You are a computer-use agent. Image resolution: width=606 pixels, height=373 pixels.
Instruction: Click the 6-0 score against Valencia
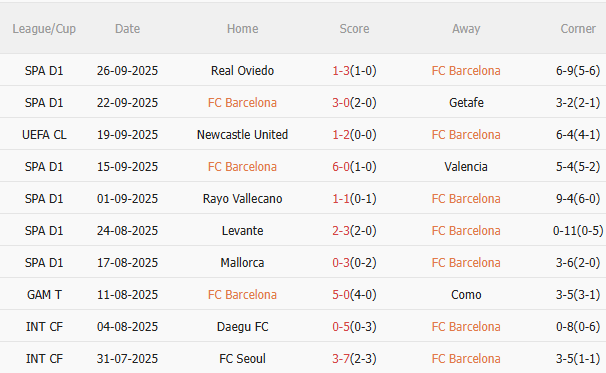click(341, 167)
